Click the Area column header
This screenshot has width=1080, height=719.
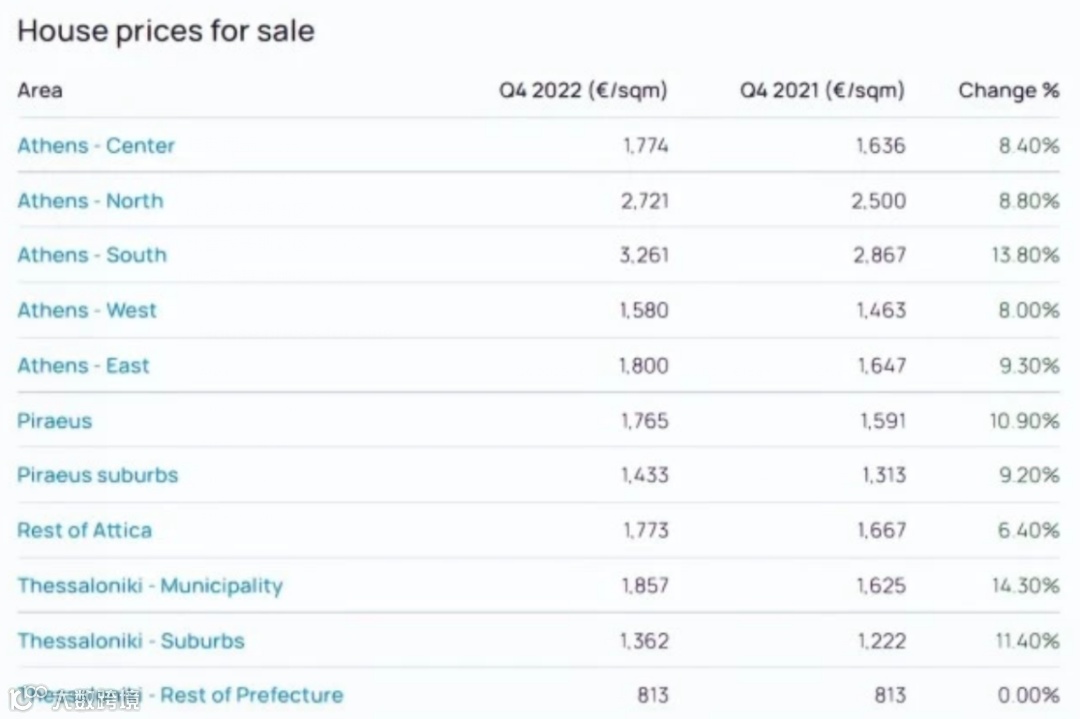point(40,90)
